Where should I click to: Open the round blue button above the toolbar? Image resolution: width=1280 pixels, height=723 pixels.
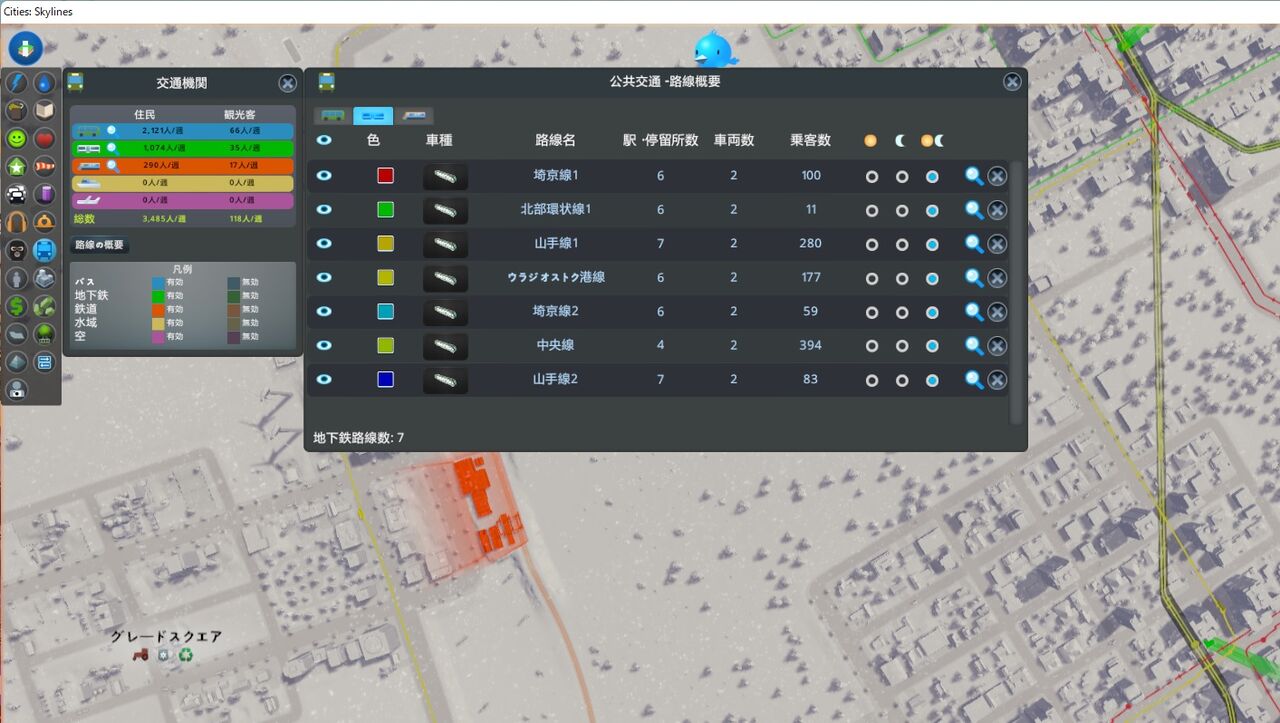click(x=26, y=48)
